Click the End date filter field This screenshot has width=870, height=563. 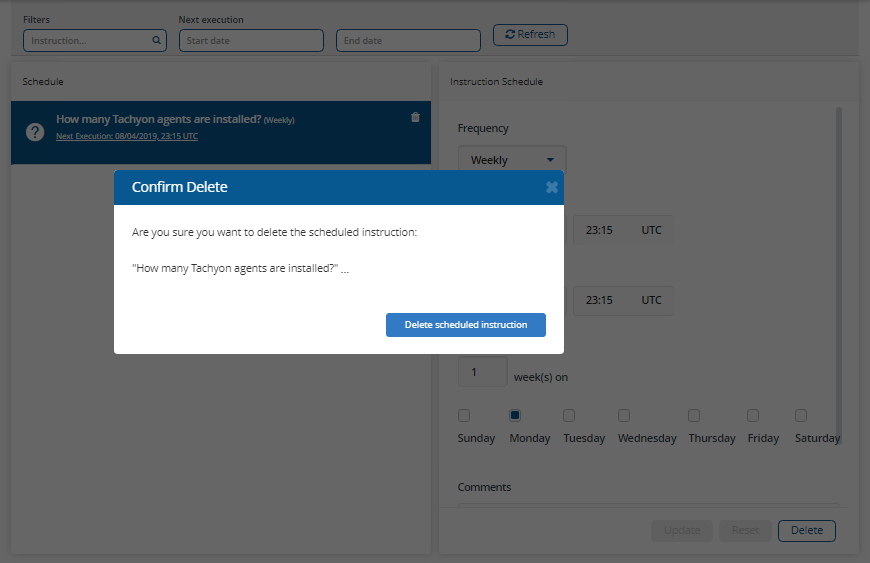point(408,41)
